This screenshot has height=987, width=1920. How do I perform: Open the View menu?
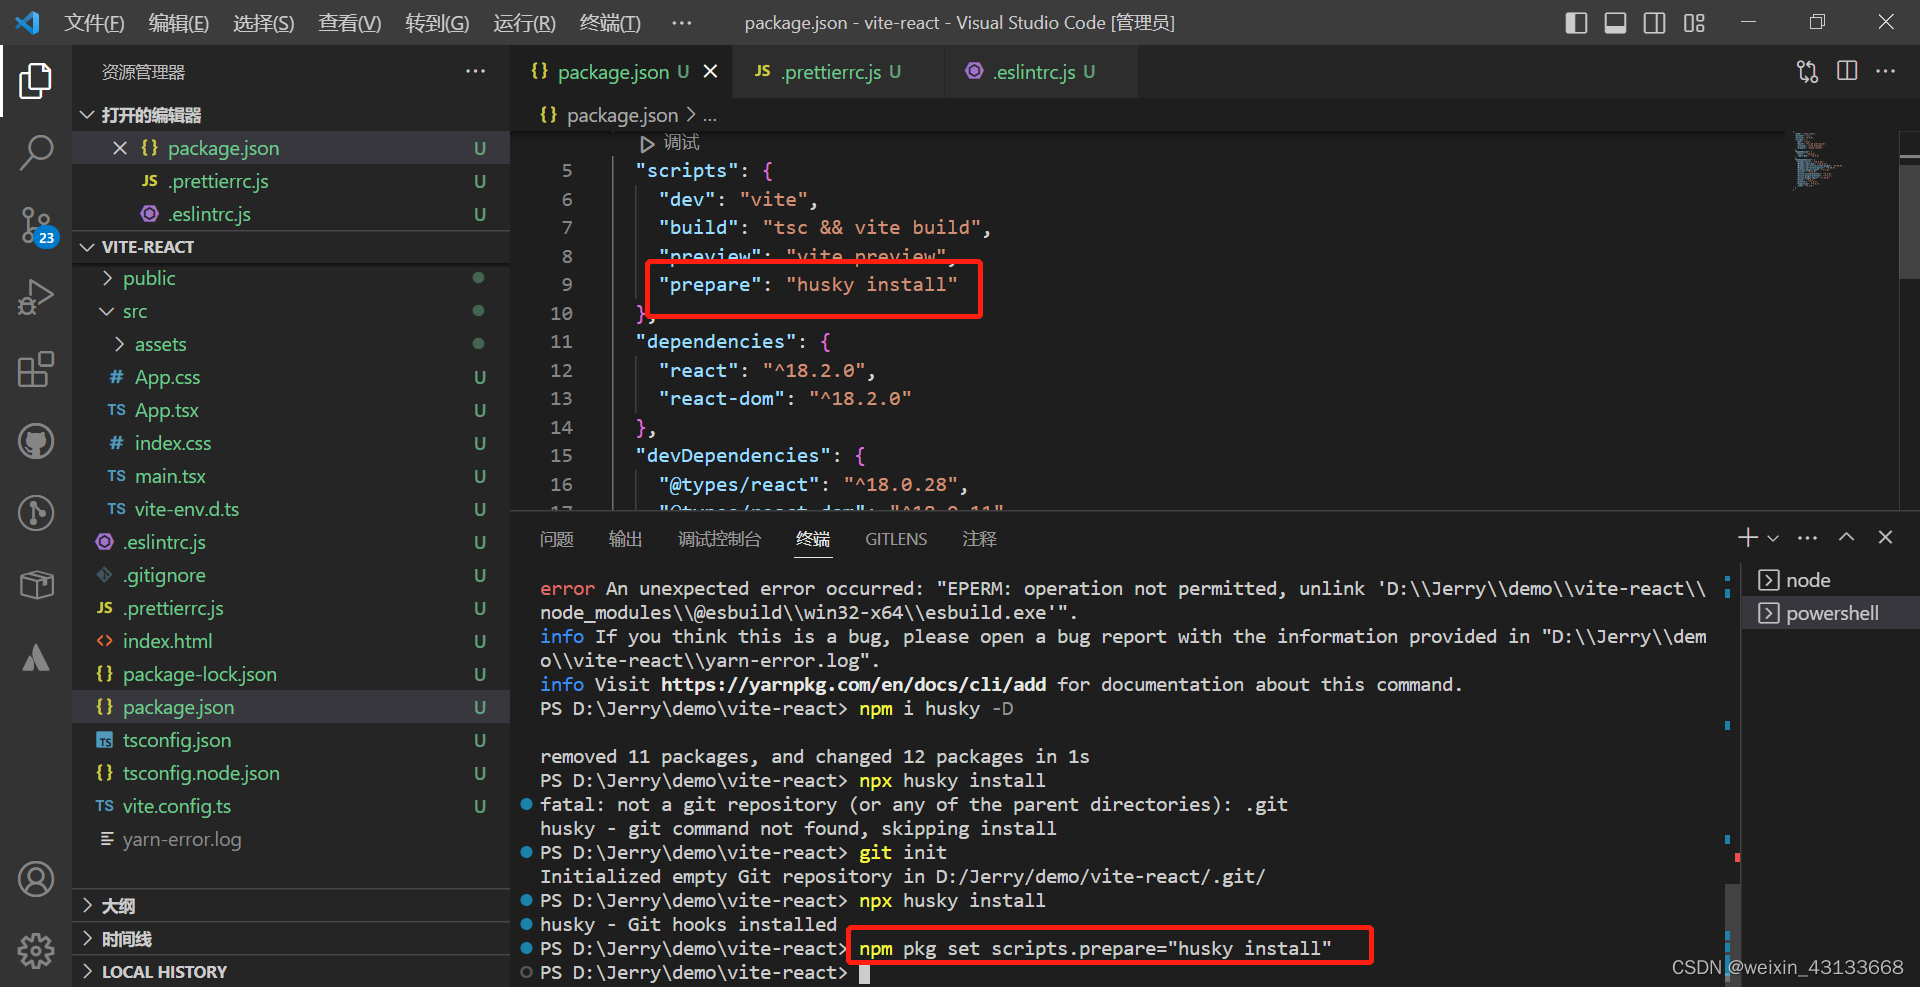click(349, 23)
